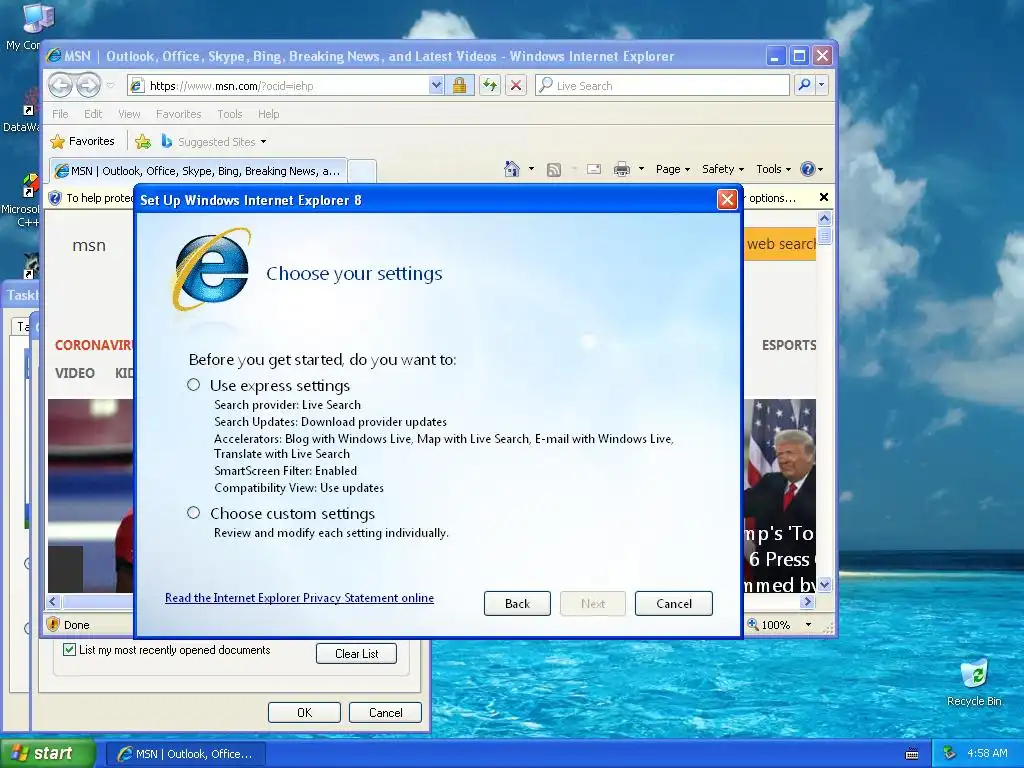The width and height of the screenshot is (1024, 768).
Task: Click OK in the taskbar properties dialog
Action: pyautogui.click(x=304, y=712)
